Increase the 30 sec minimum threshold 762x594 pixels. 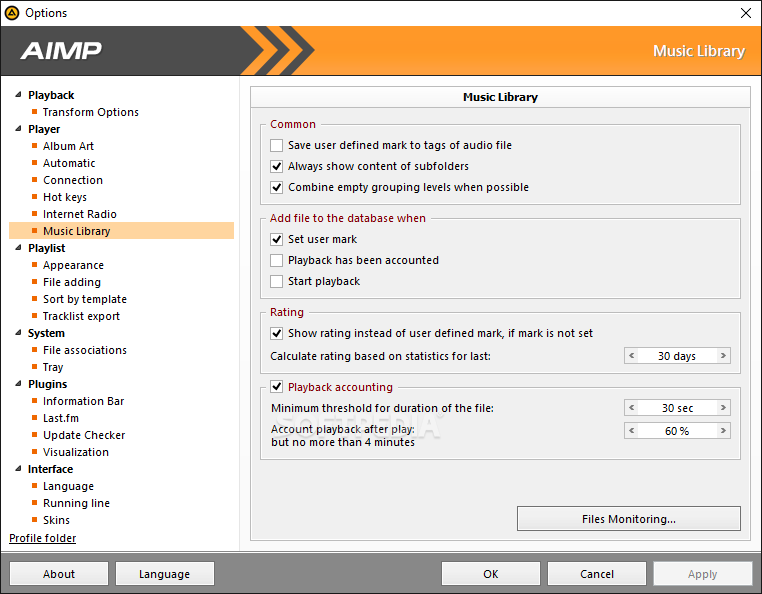723,408
